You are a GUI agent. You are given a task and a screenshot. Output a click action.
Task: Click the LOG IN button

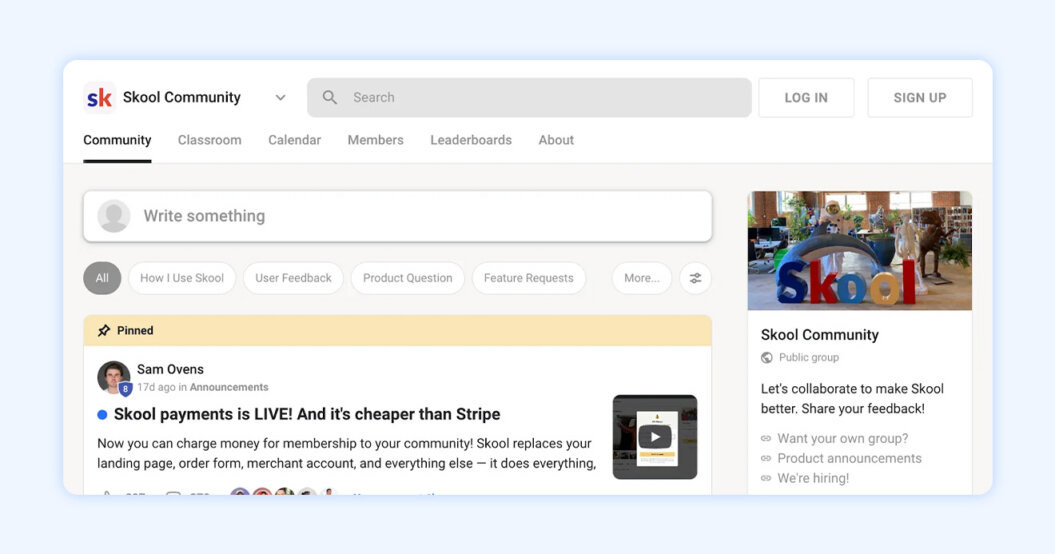pos(806,98)
